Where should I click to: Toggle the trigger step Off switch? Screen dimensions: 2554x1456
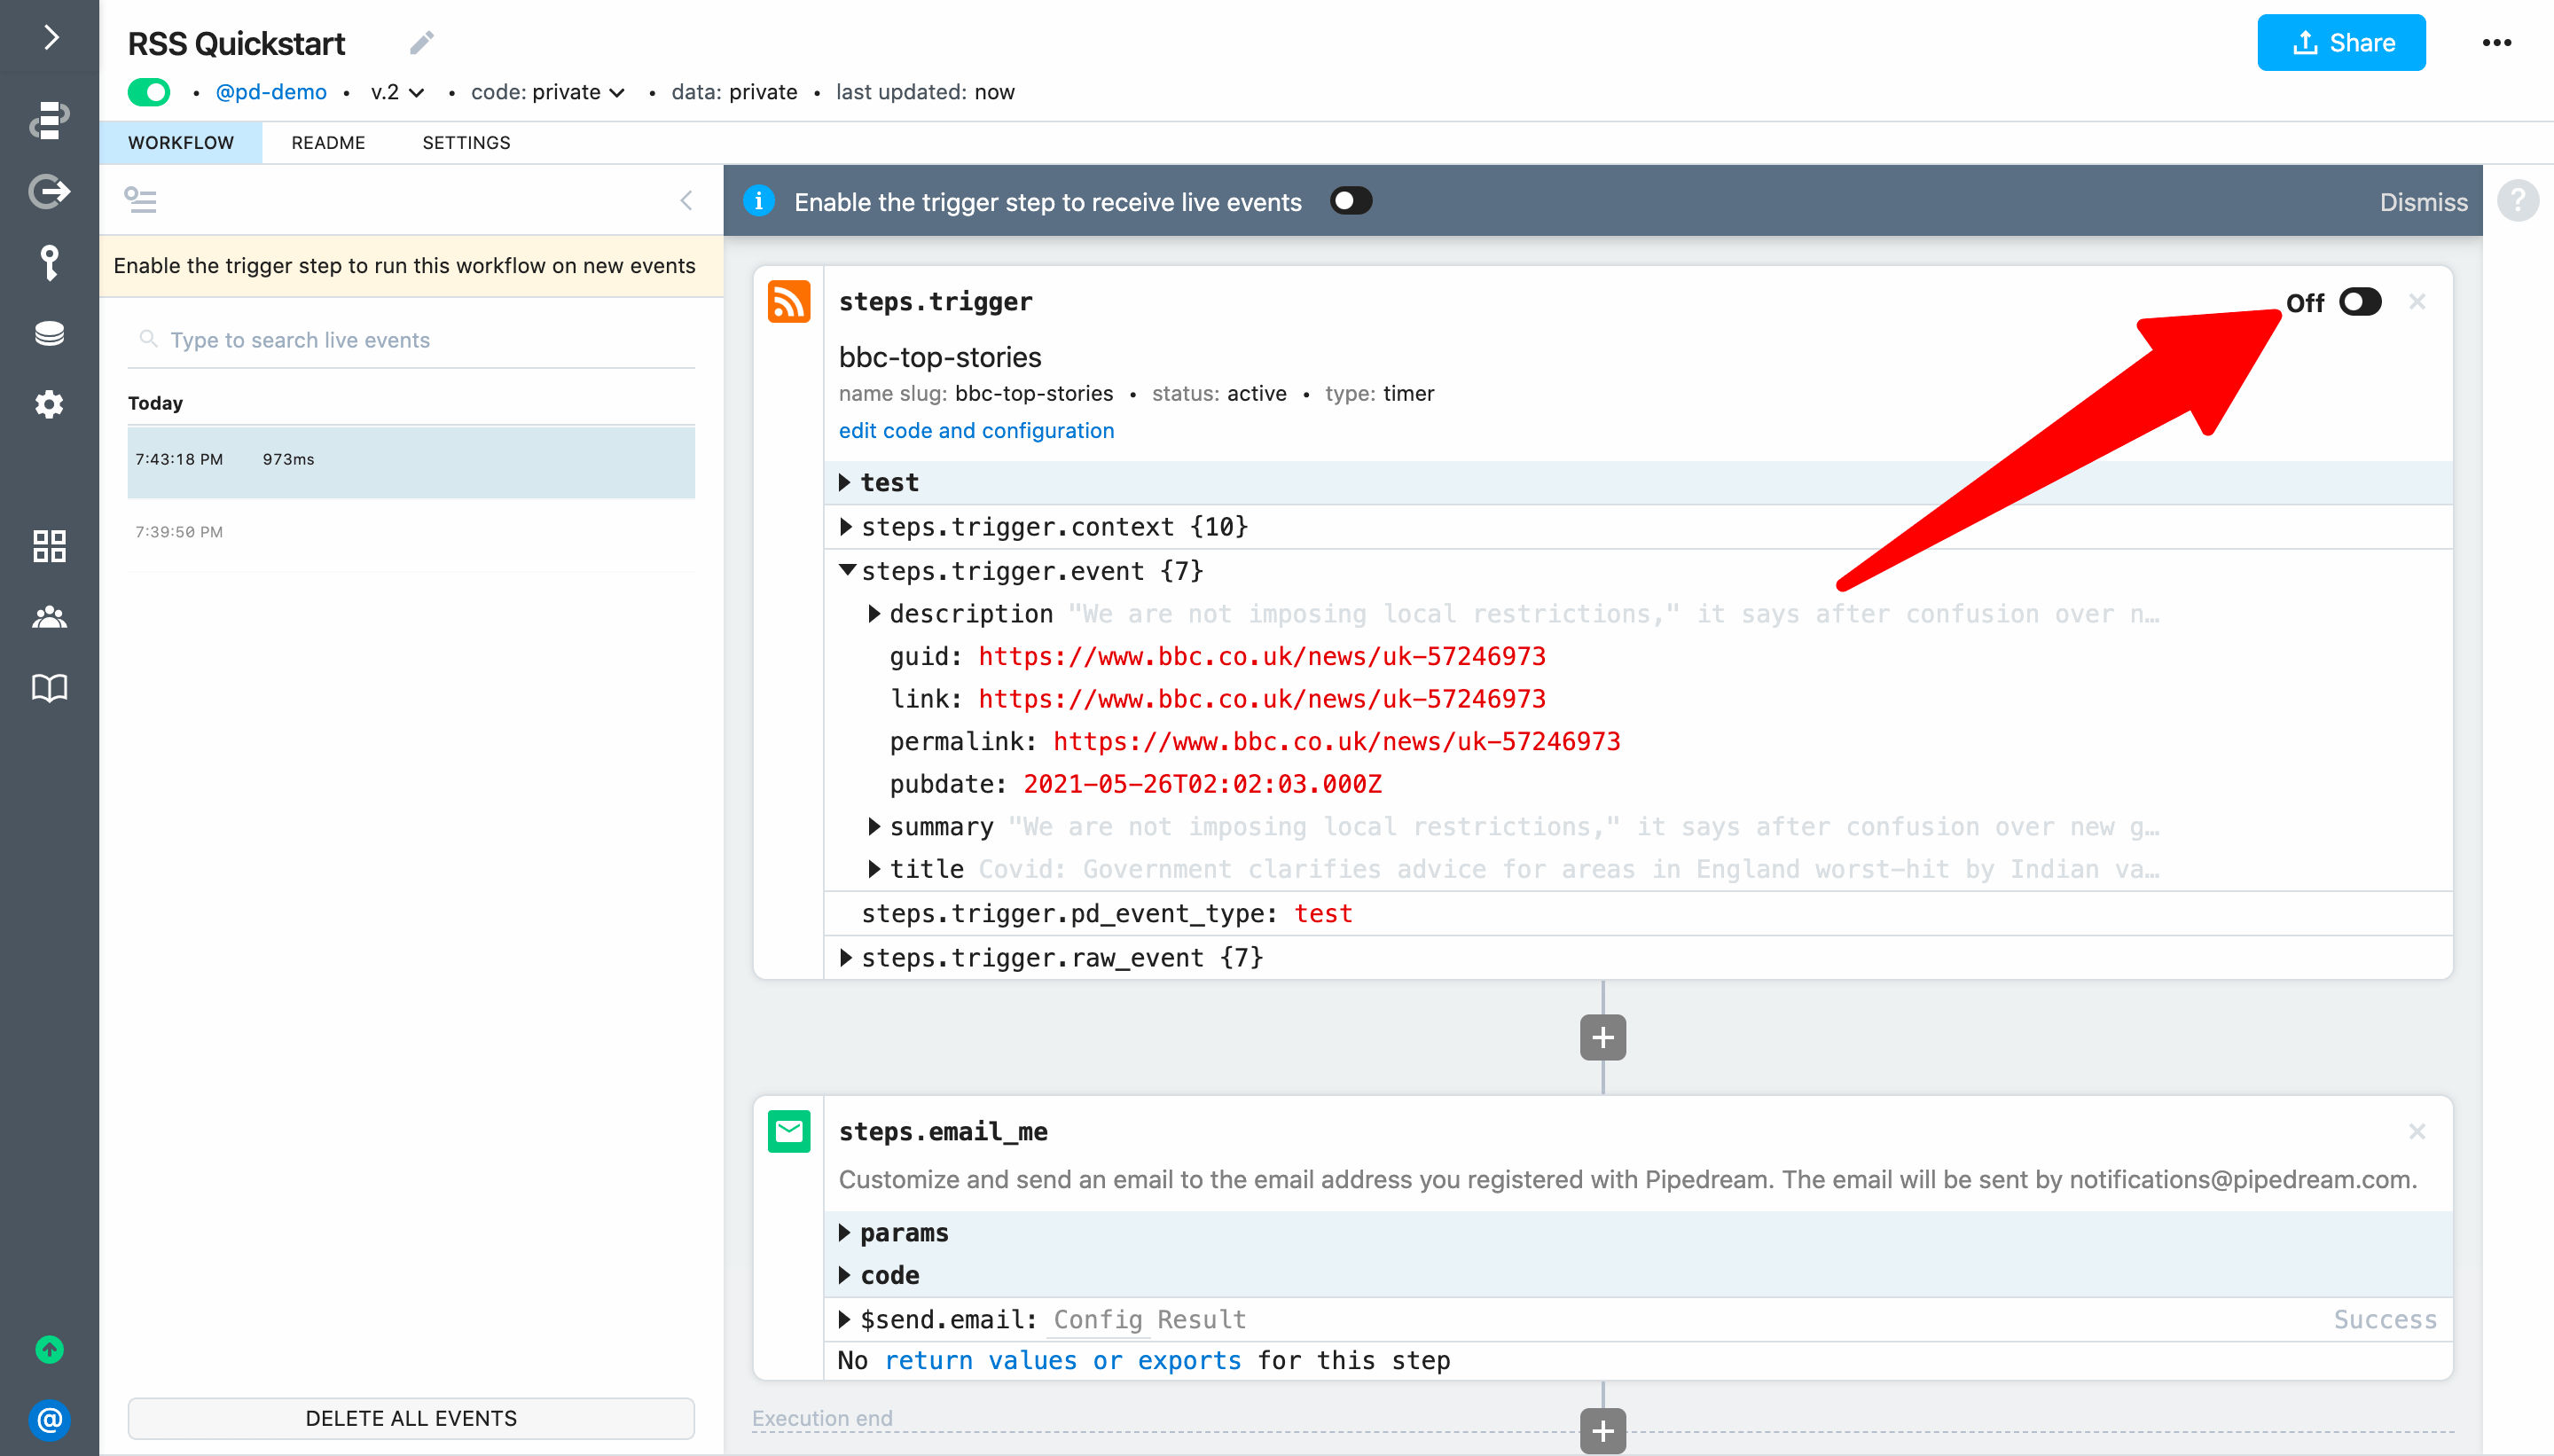tap(2361, 301)
